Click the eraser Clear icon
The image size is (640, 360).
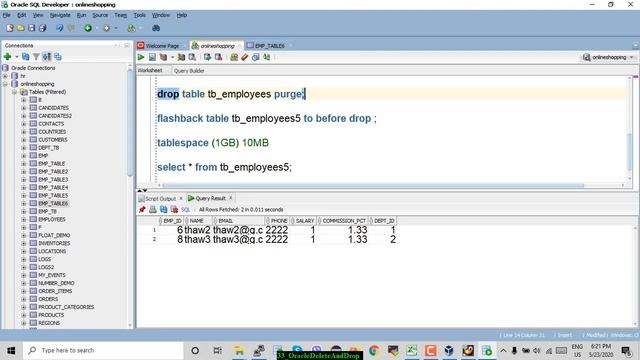click(x=244, y=57)
